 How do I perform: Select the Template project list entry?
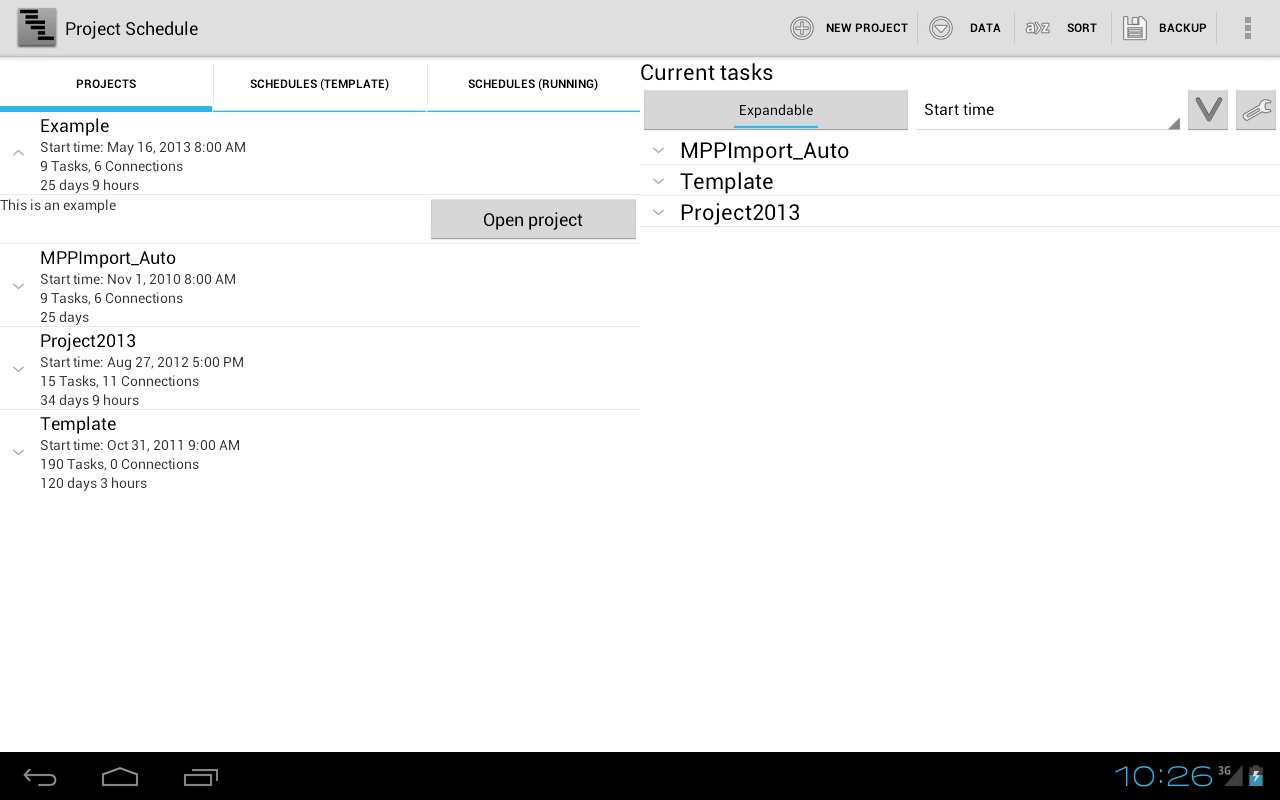tap(320, 452)
